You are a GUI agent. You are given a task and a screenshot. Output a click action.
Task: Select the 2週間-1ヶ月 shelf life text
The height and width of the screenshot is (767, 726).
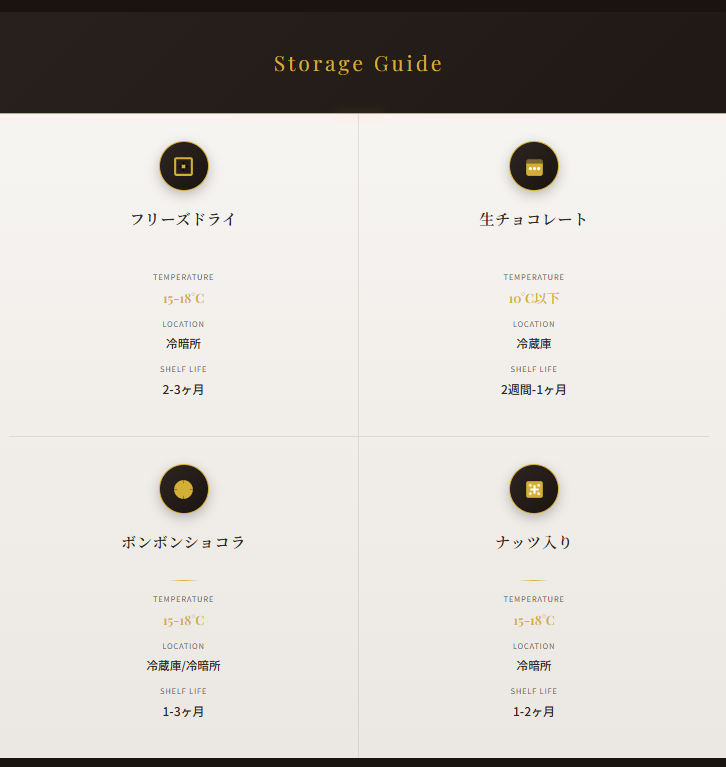pos(534,389)
